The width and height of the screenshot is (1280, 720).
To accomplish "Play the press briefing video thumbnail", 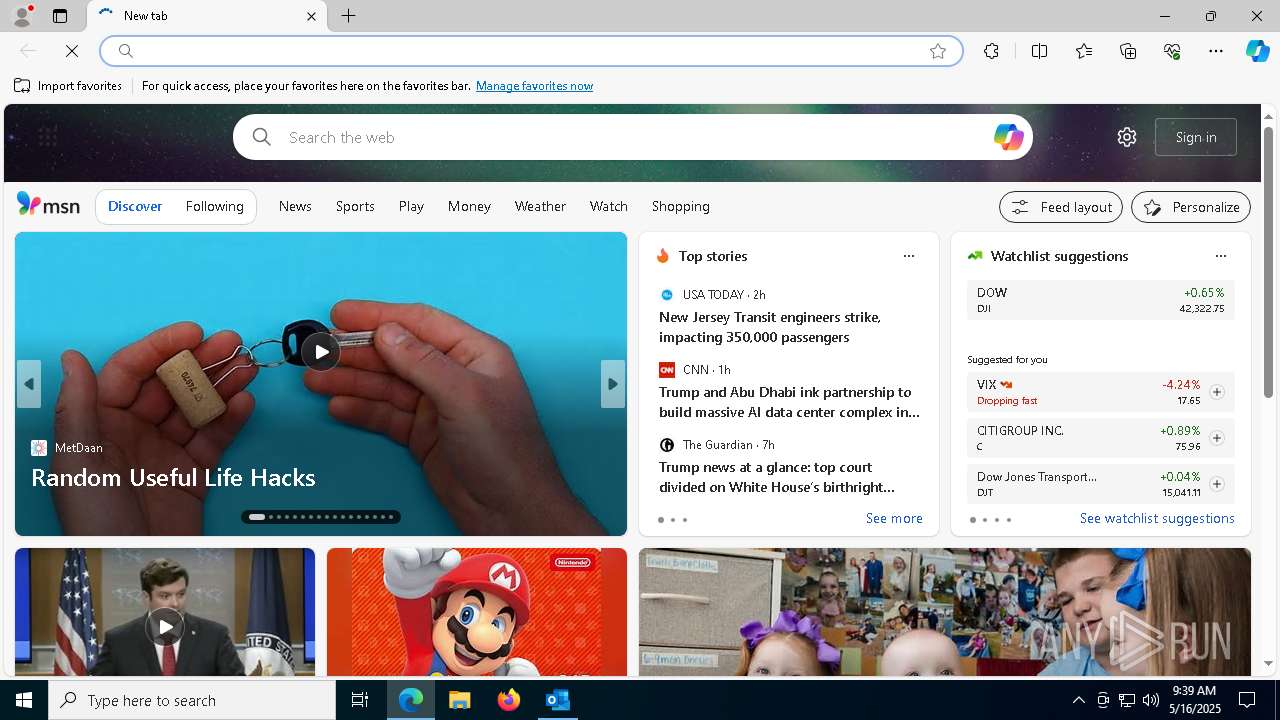I will [165, 627].
